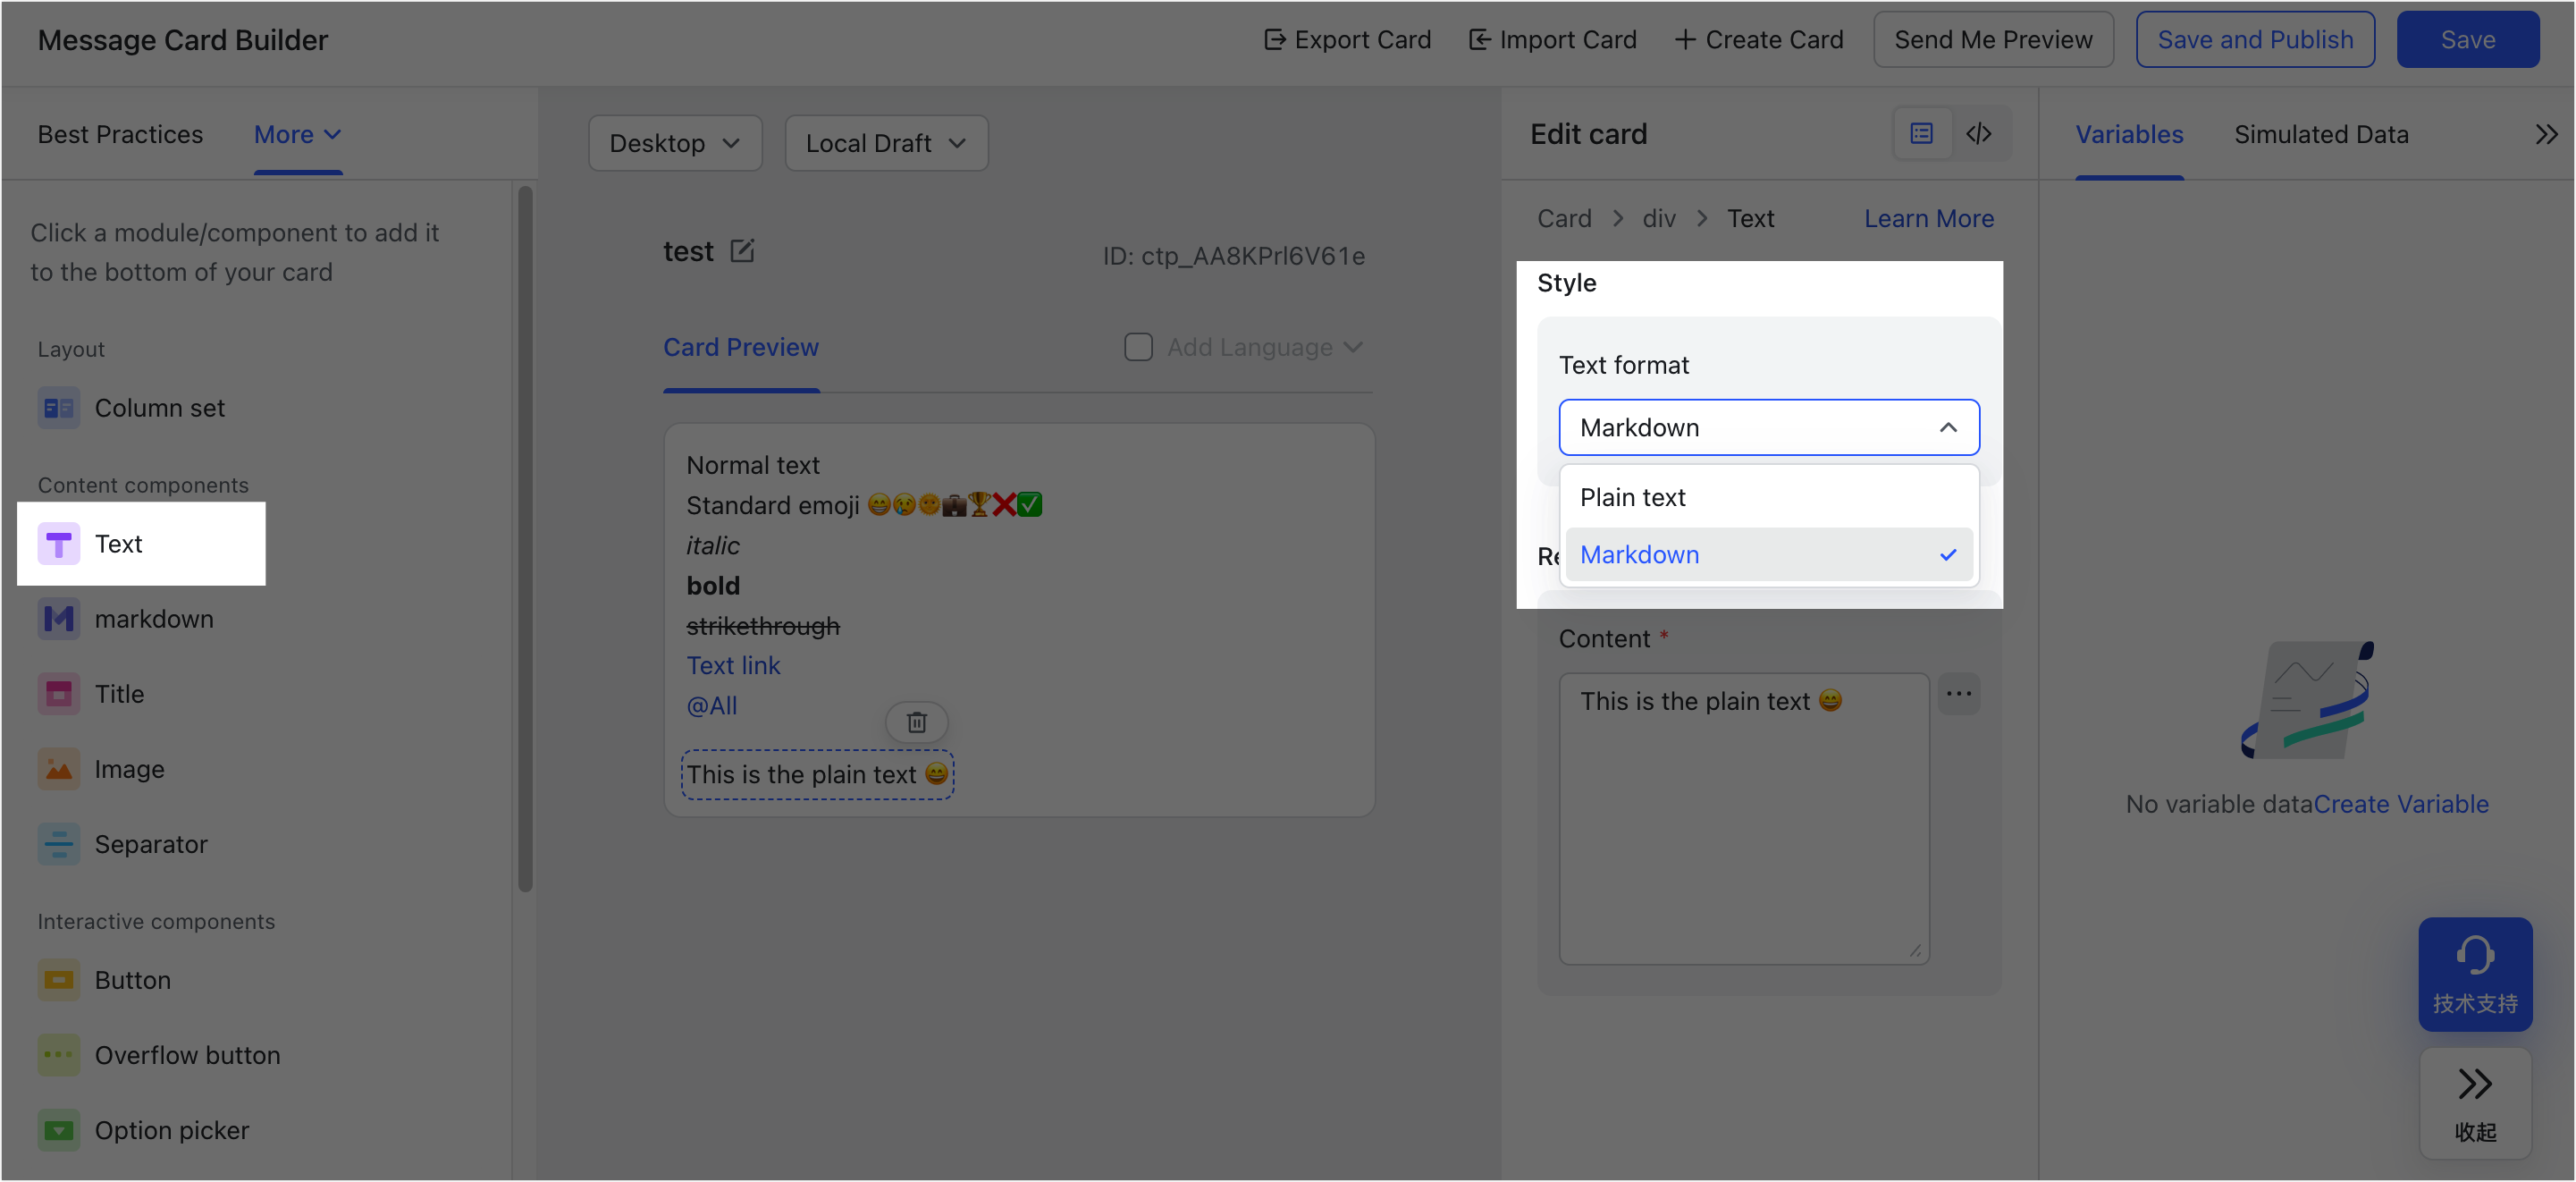
Task: Click Create Card
Action: pos(1758,40)
